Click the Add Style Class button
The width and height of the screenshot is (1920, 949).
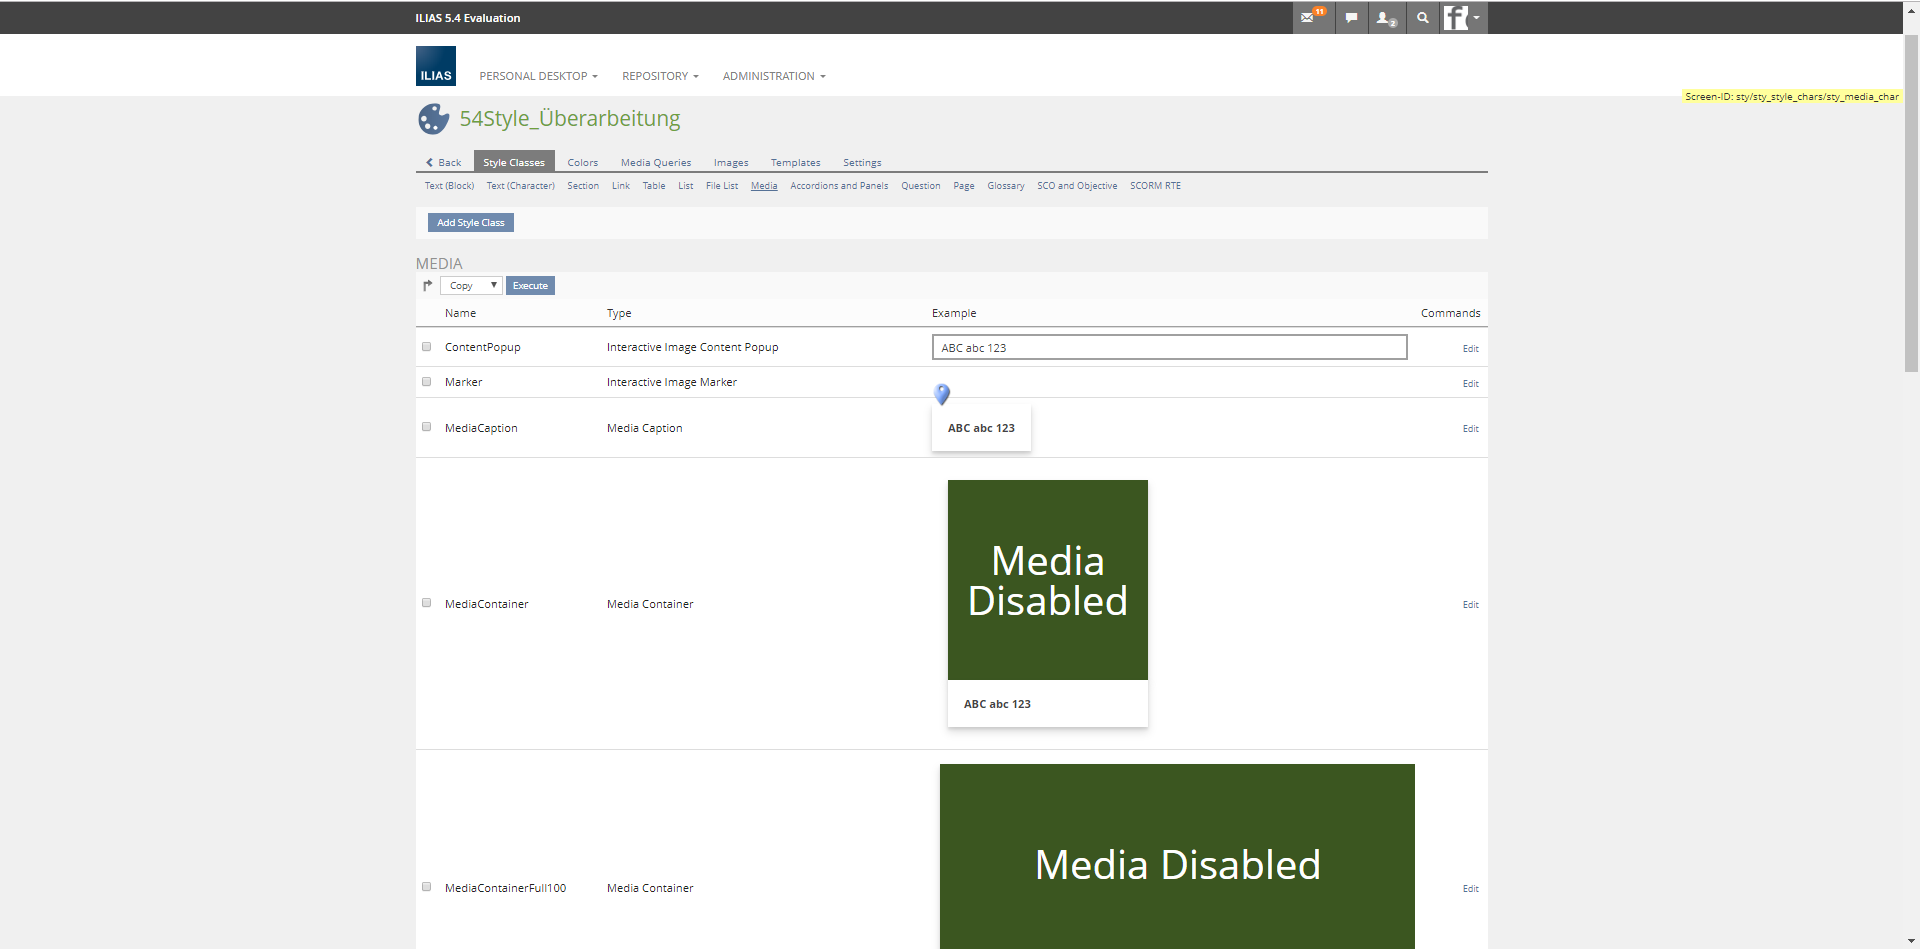(x=470, y=223)
